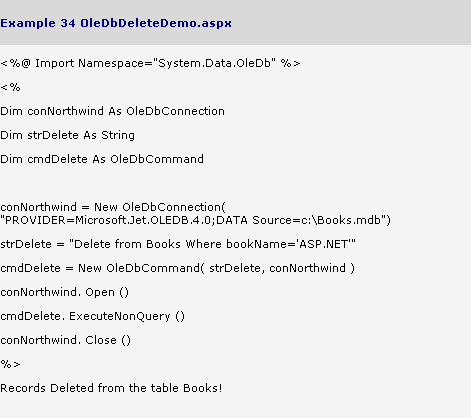Click the closing %> script tag

pos(10,364)
